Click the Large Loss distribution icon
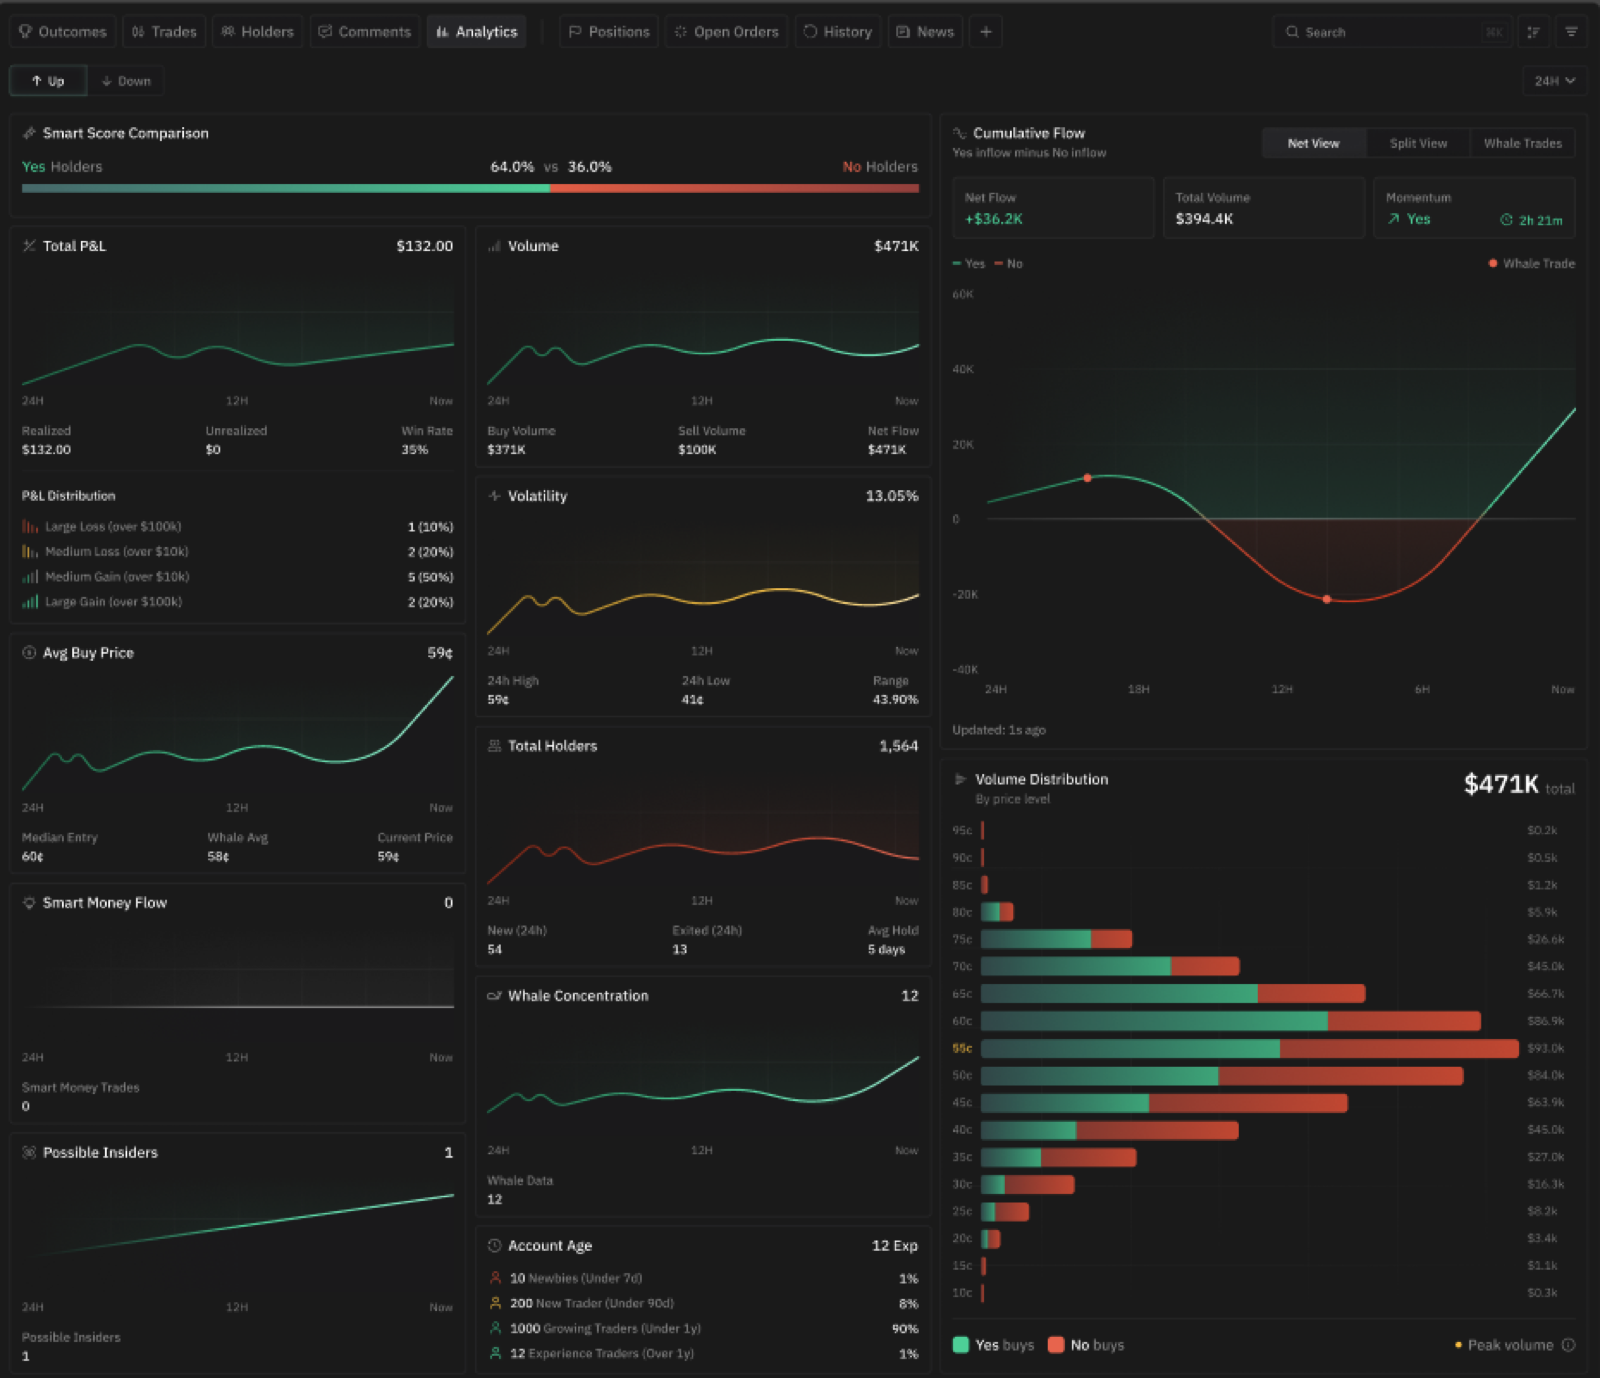This screenshot has width=1600, height=1378. click(x=30, y=527)
